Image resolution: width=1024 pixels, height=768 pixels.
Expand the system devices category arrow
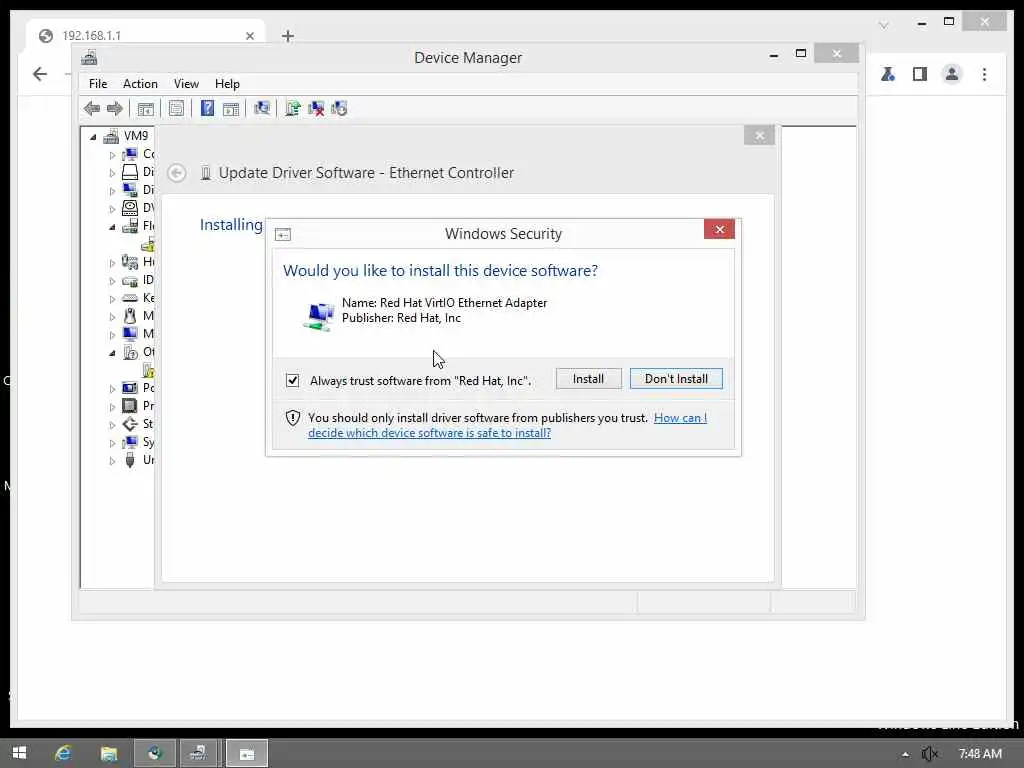tap(112, 443)
